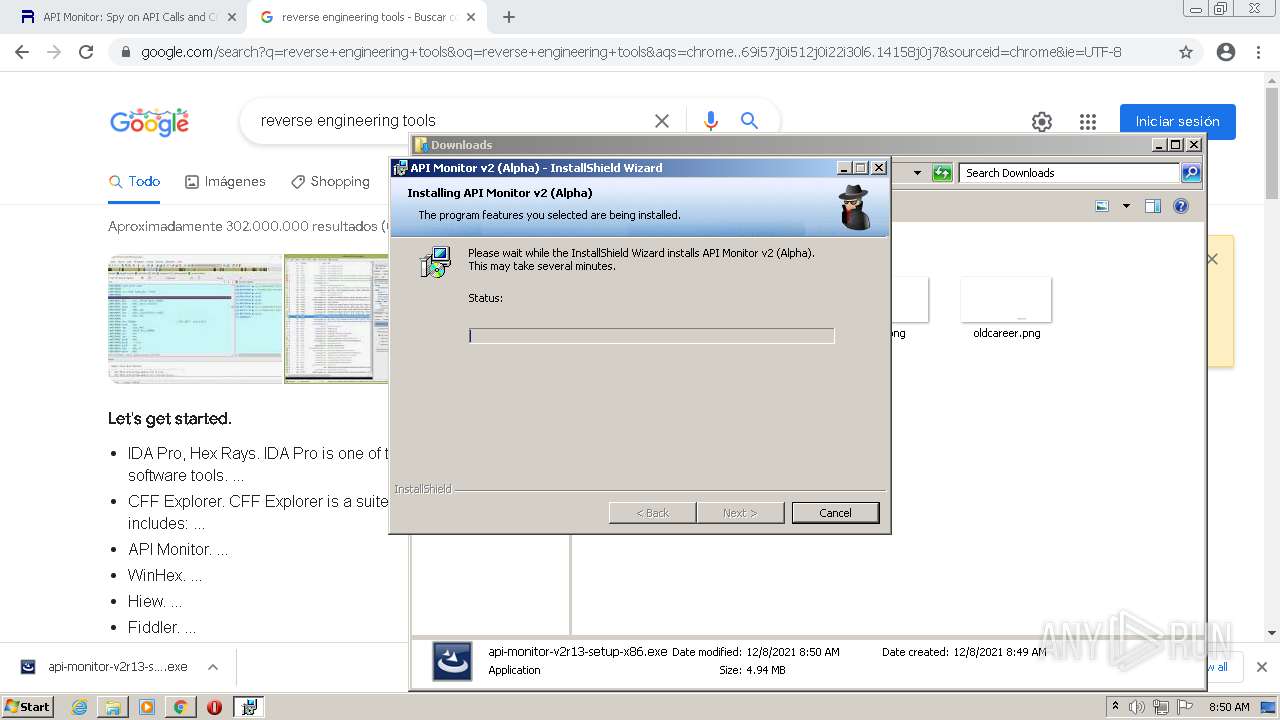Screen dimensions: 1280x720
Task: Click the spy mascot icon in wizard header
Action: (x=854, y=207)
